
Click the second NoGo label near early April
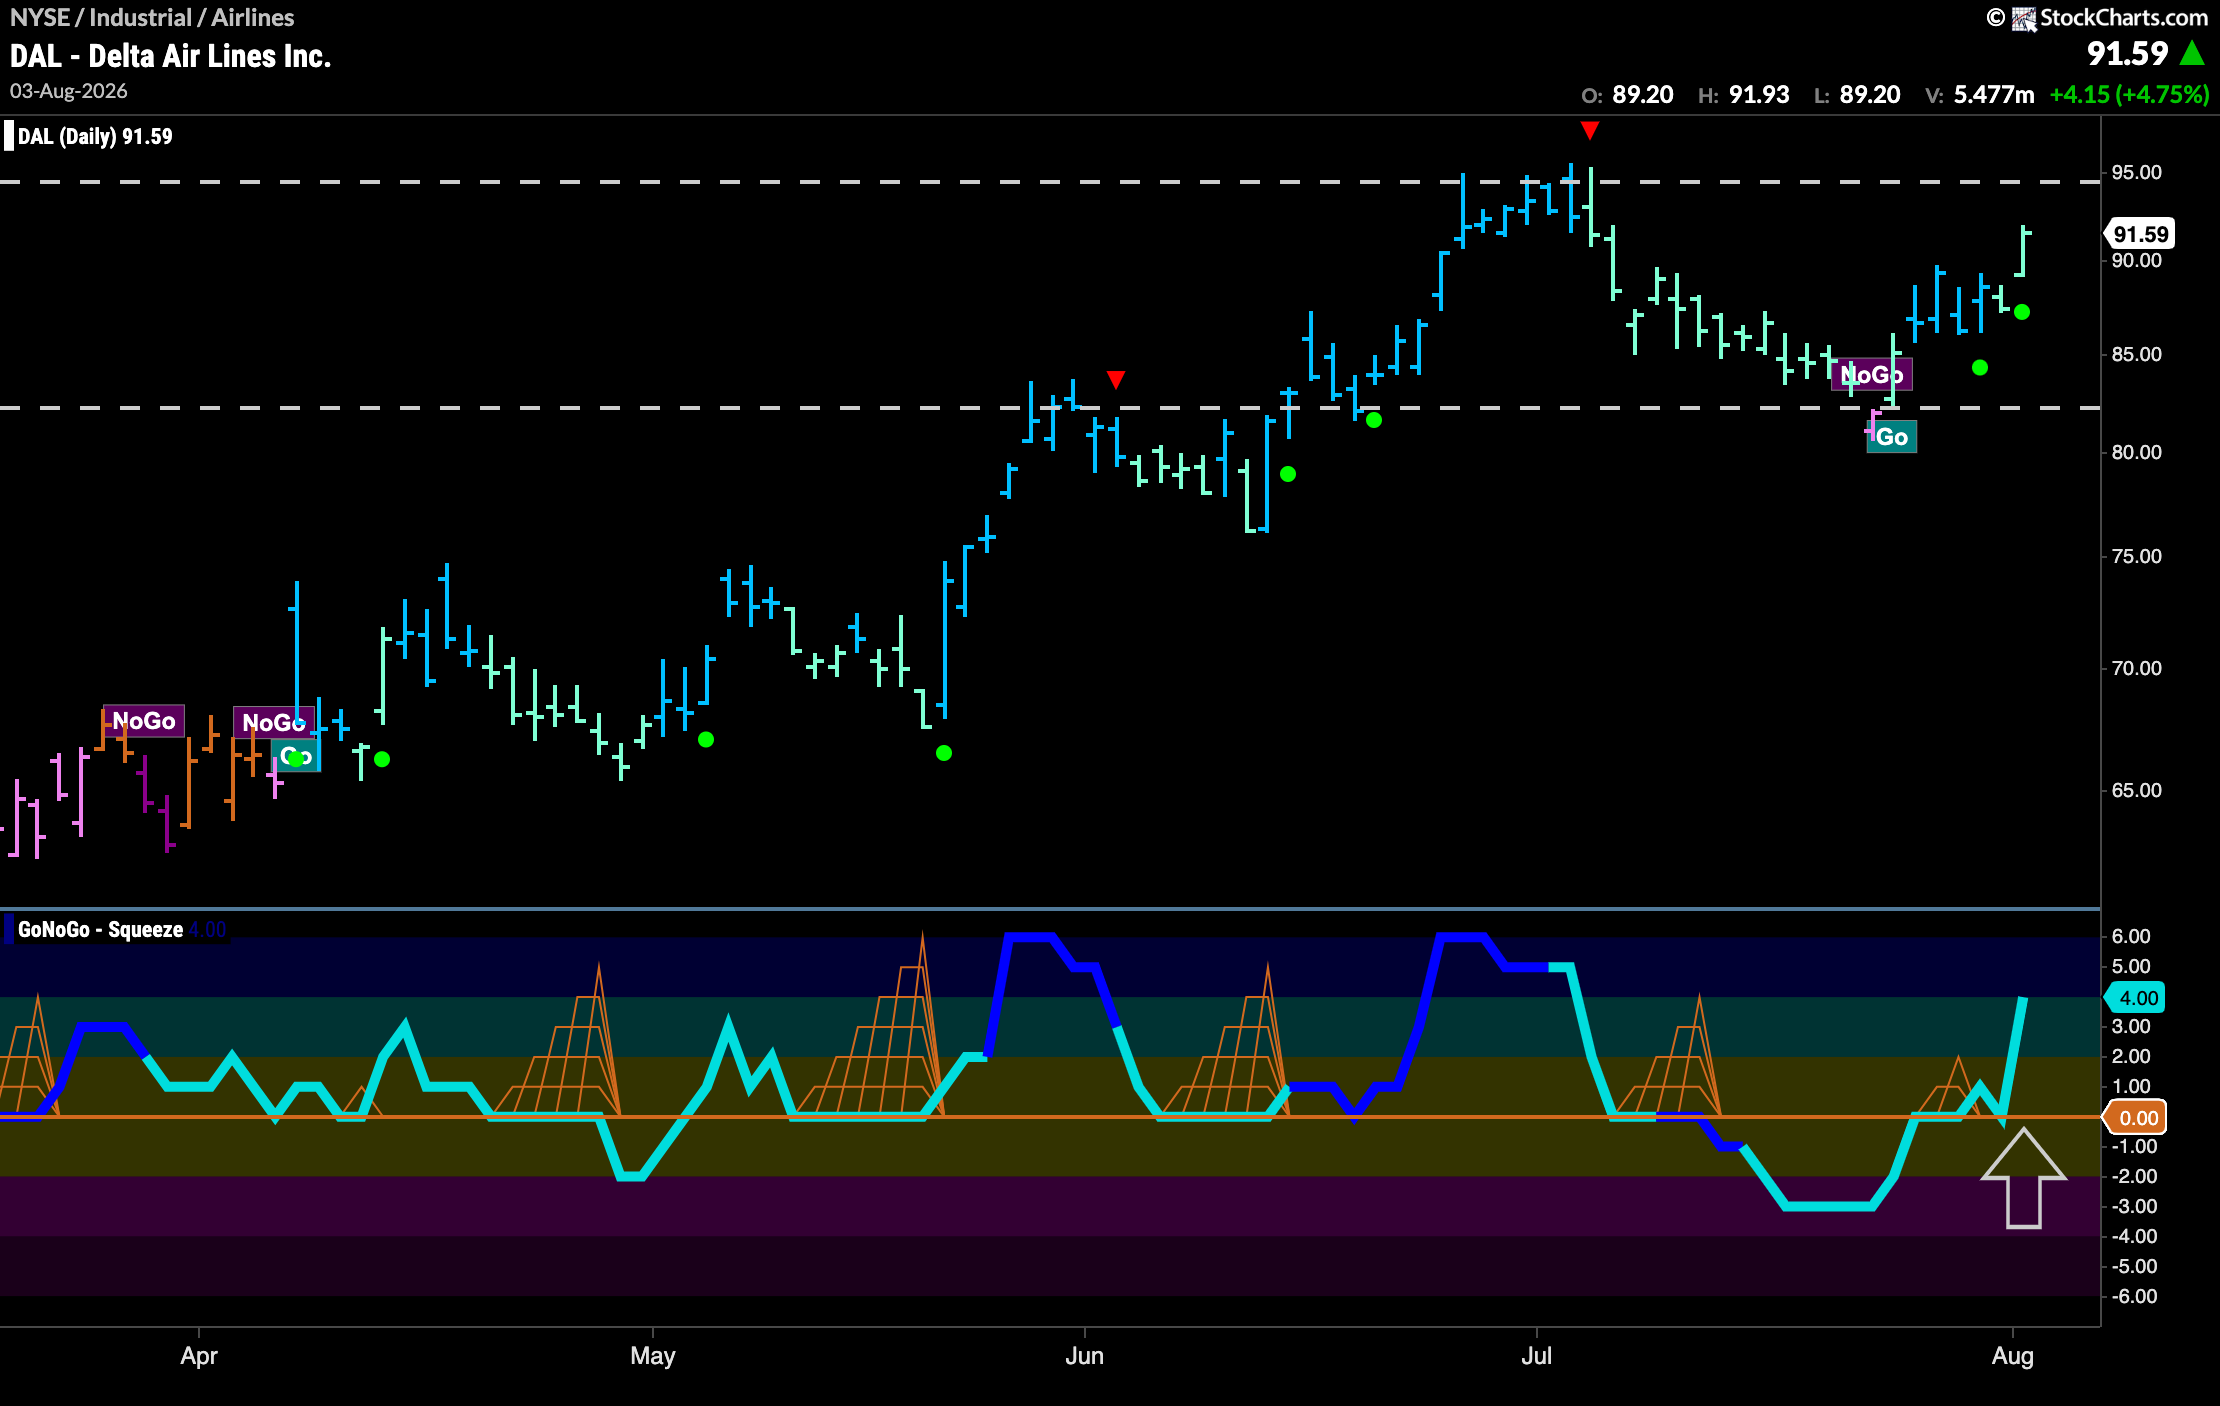[x=274, y=722]
